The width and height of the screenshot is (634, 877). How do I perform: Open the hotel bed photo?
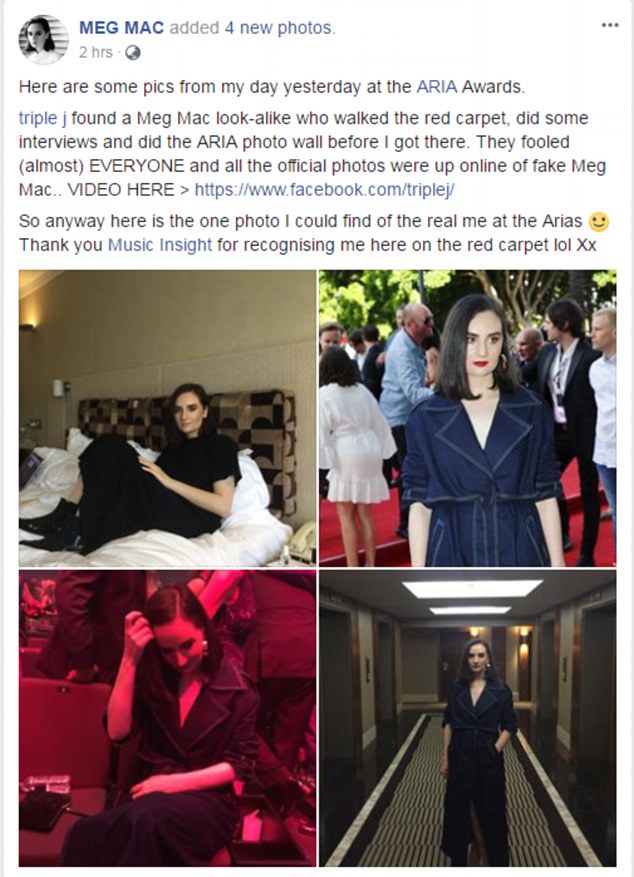pos(167,418)
